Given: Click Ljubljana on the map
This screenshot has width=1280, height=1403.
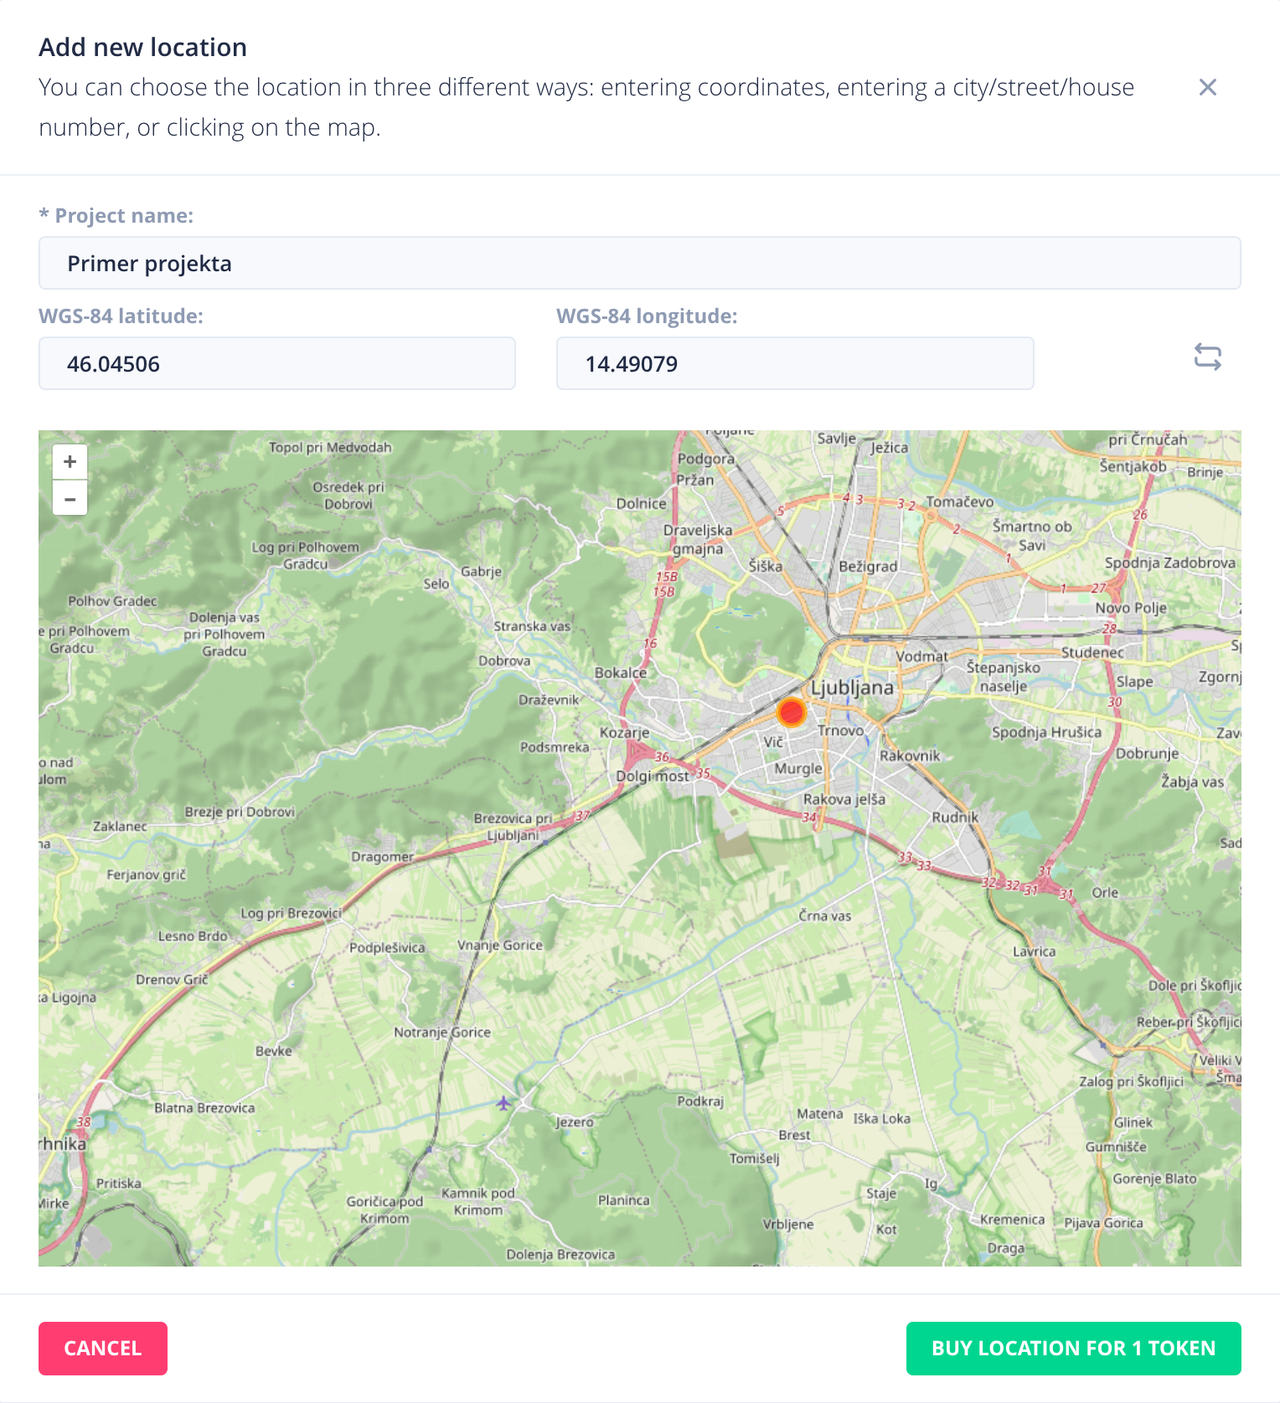Looking at the screenshot, I should pyautogui.click(x=854, y=687).
